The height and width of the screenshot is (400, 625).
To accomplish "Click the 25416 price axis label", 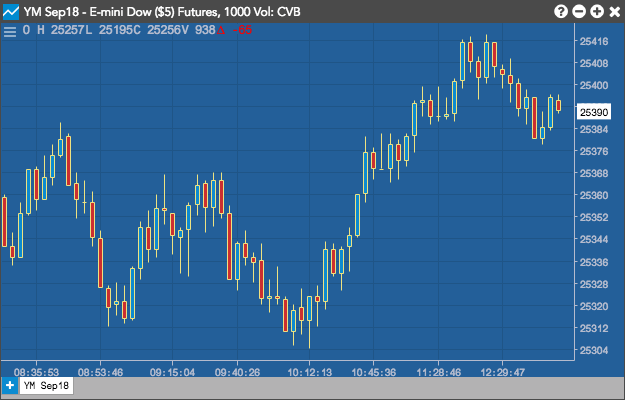I will (x=594, y=41).
